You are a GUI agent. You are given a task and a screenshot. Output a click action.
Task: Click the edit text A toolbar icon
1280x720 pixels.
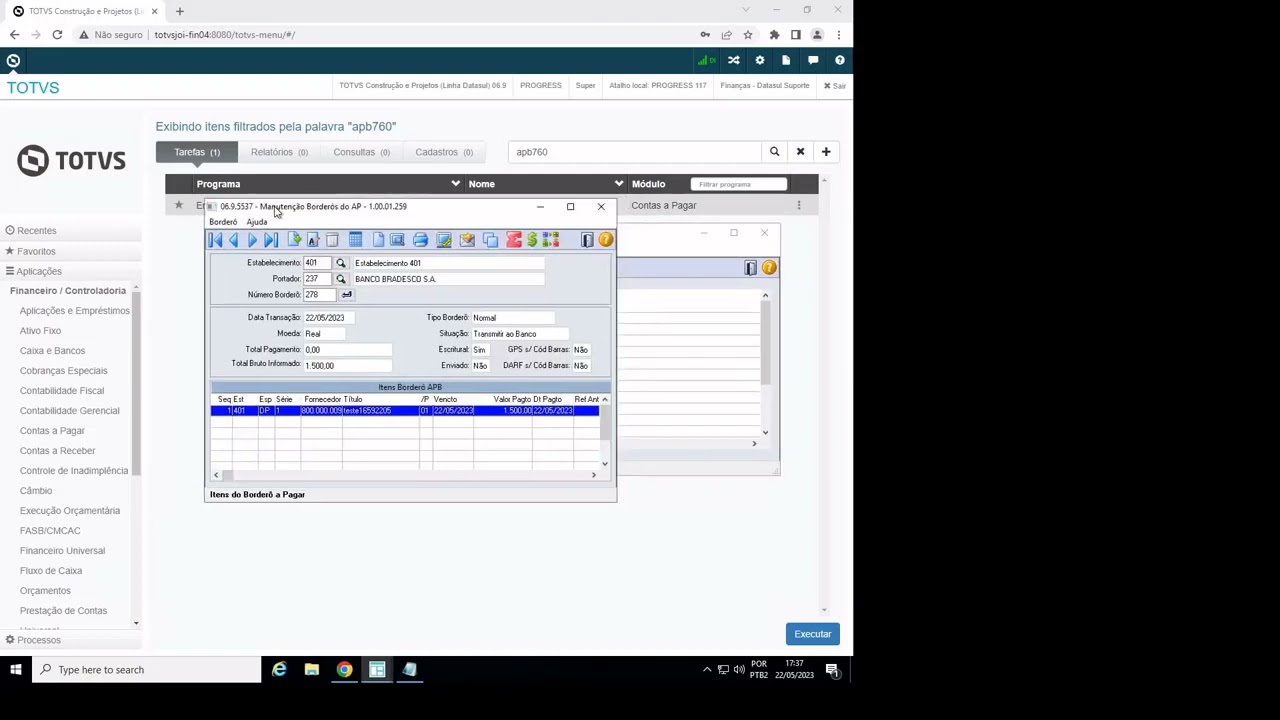point(313,240)
